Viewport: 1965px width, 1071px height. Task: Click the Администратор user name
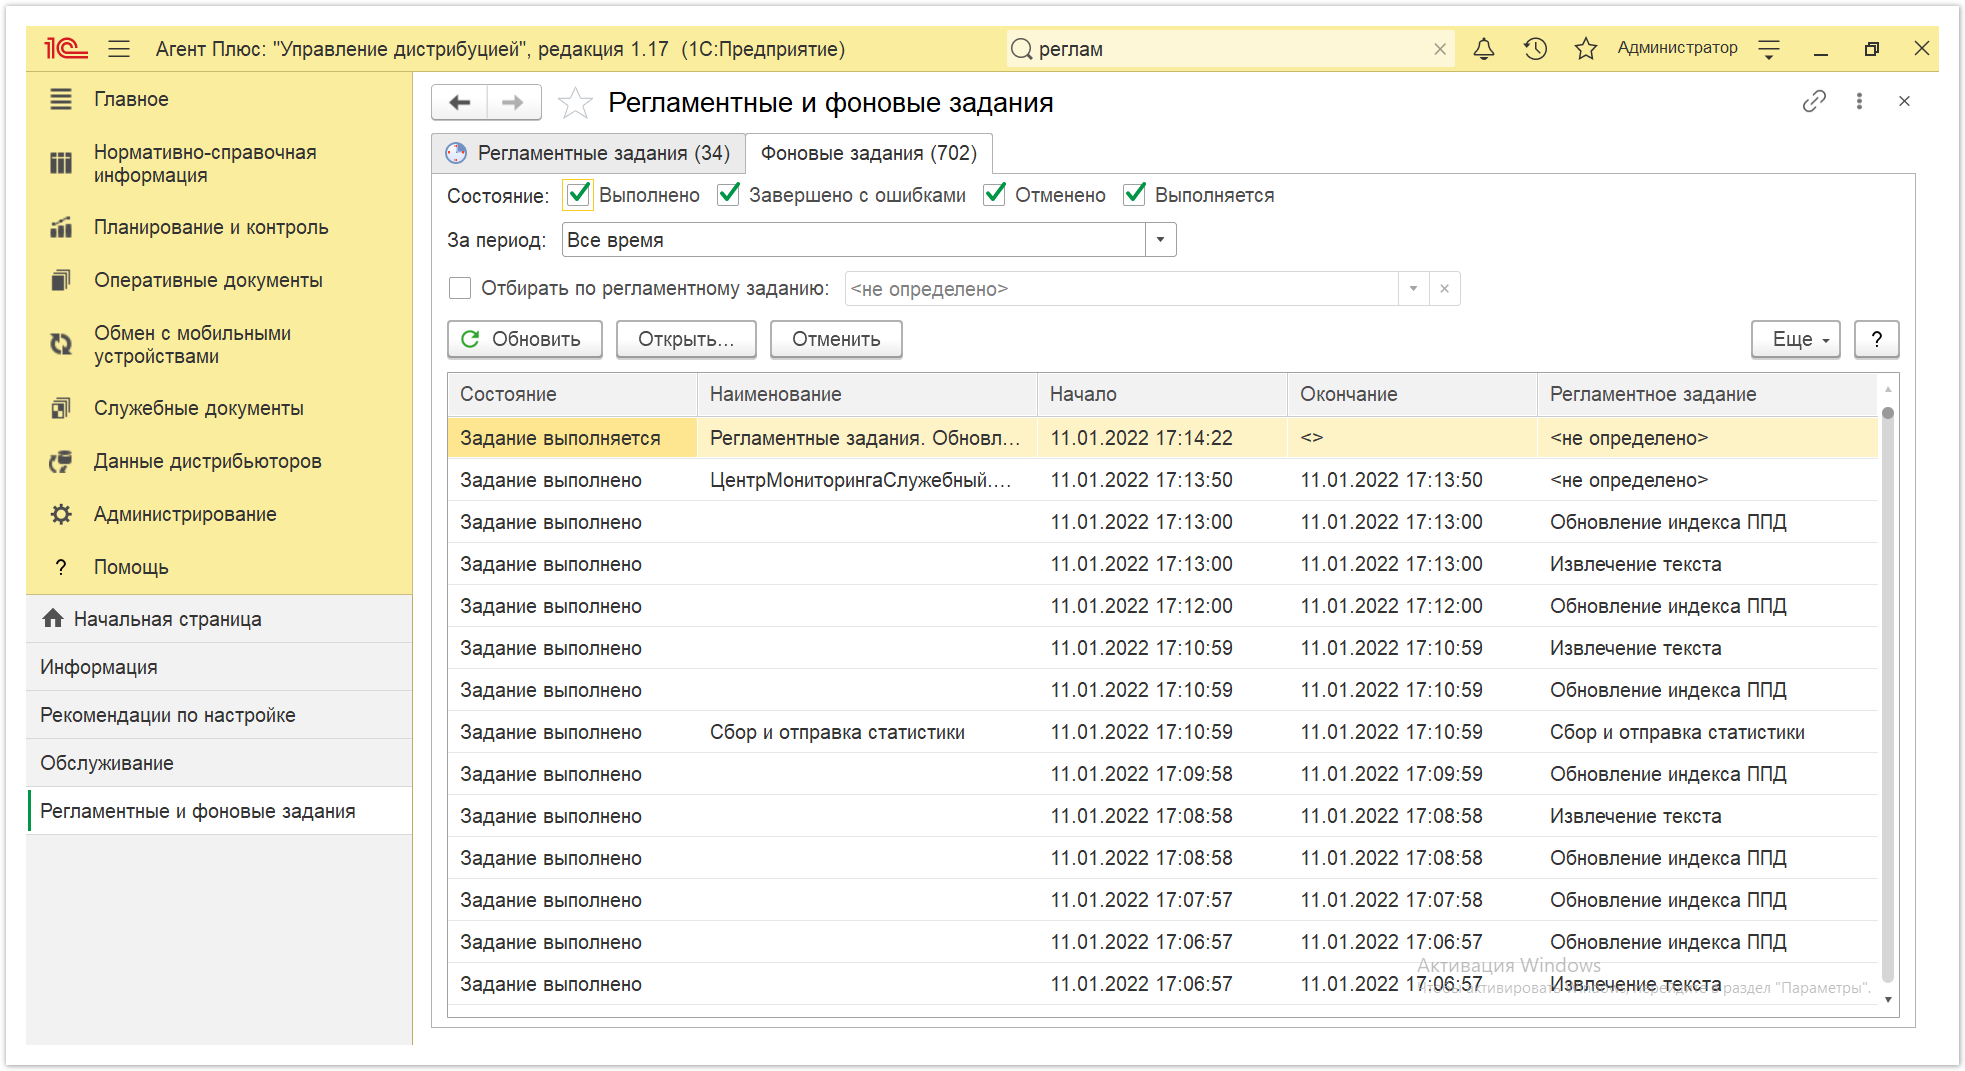pyautogui.click(x=1677, y=48)
